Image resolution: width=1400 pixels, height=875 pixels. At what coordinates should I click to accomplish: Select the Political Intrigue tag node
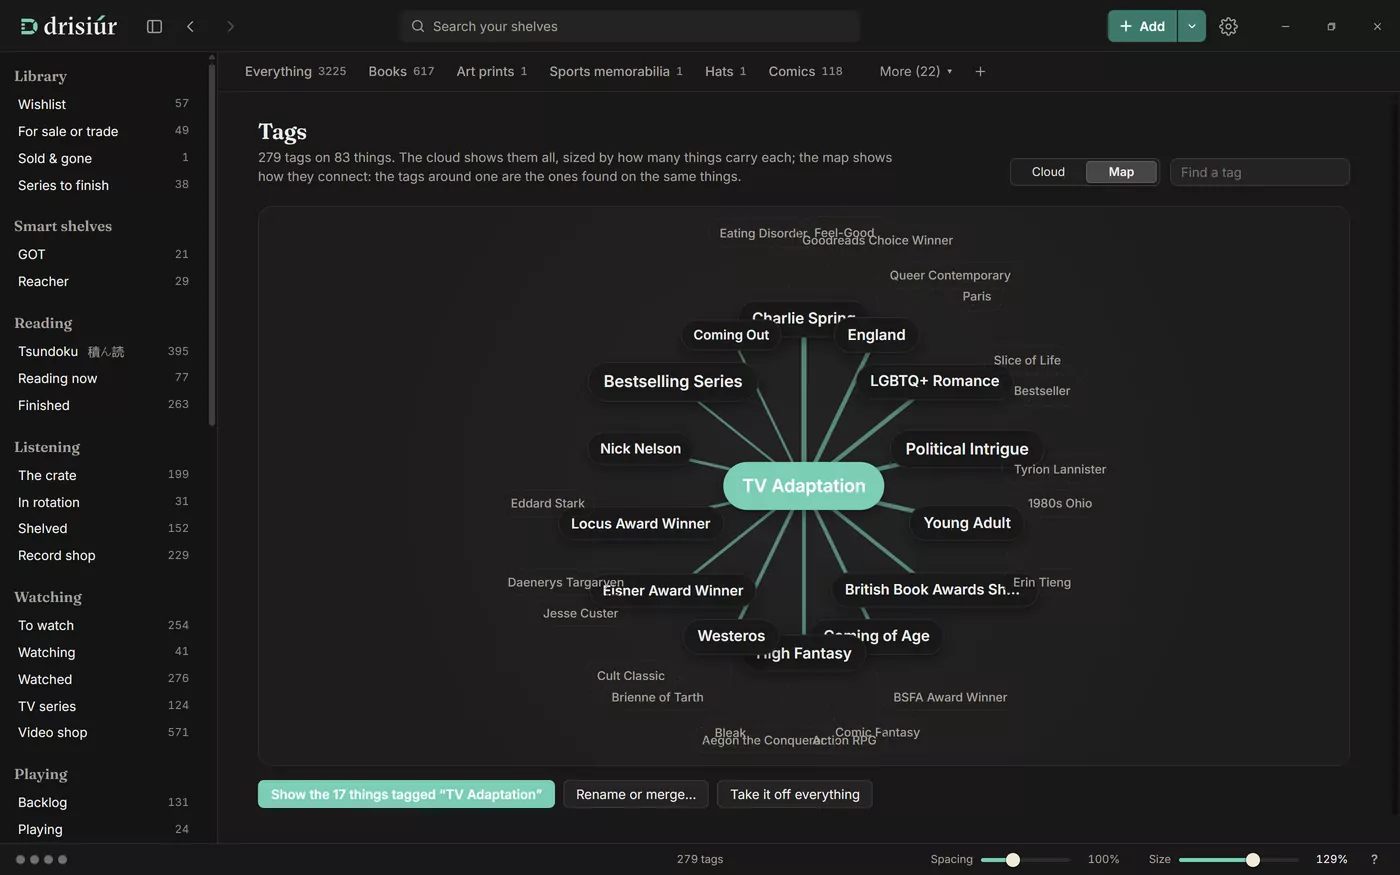tap(967, 449)
